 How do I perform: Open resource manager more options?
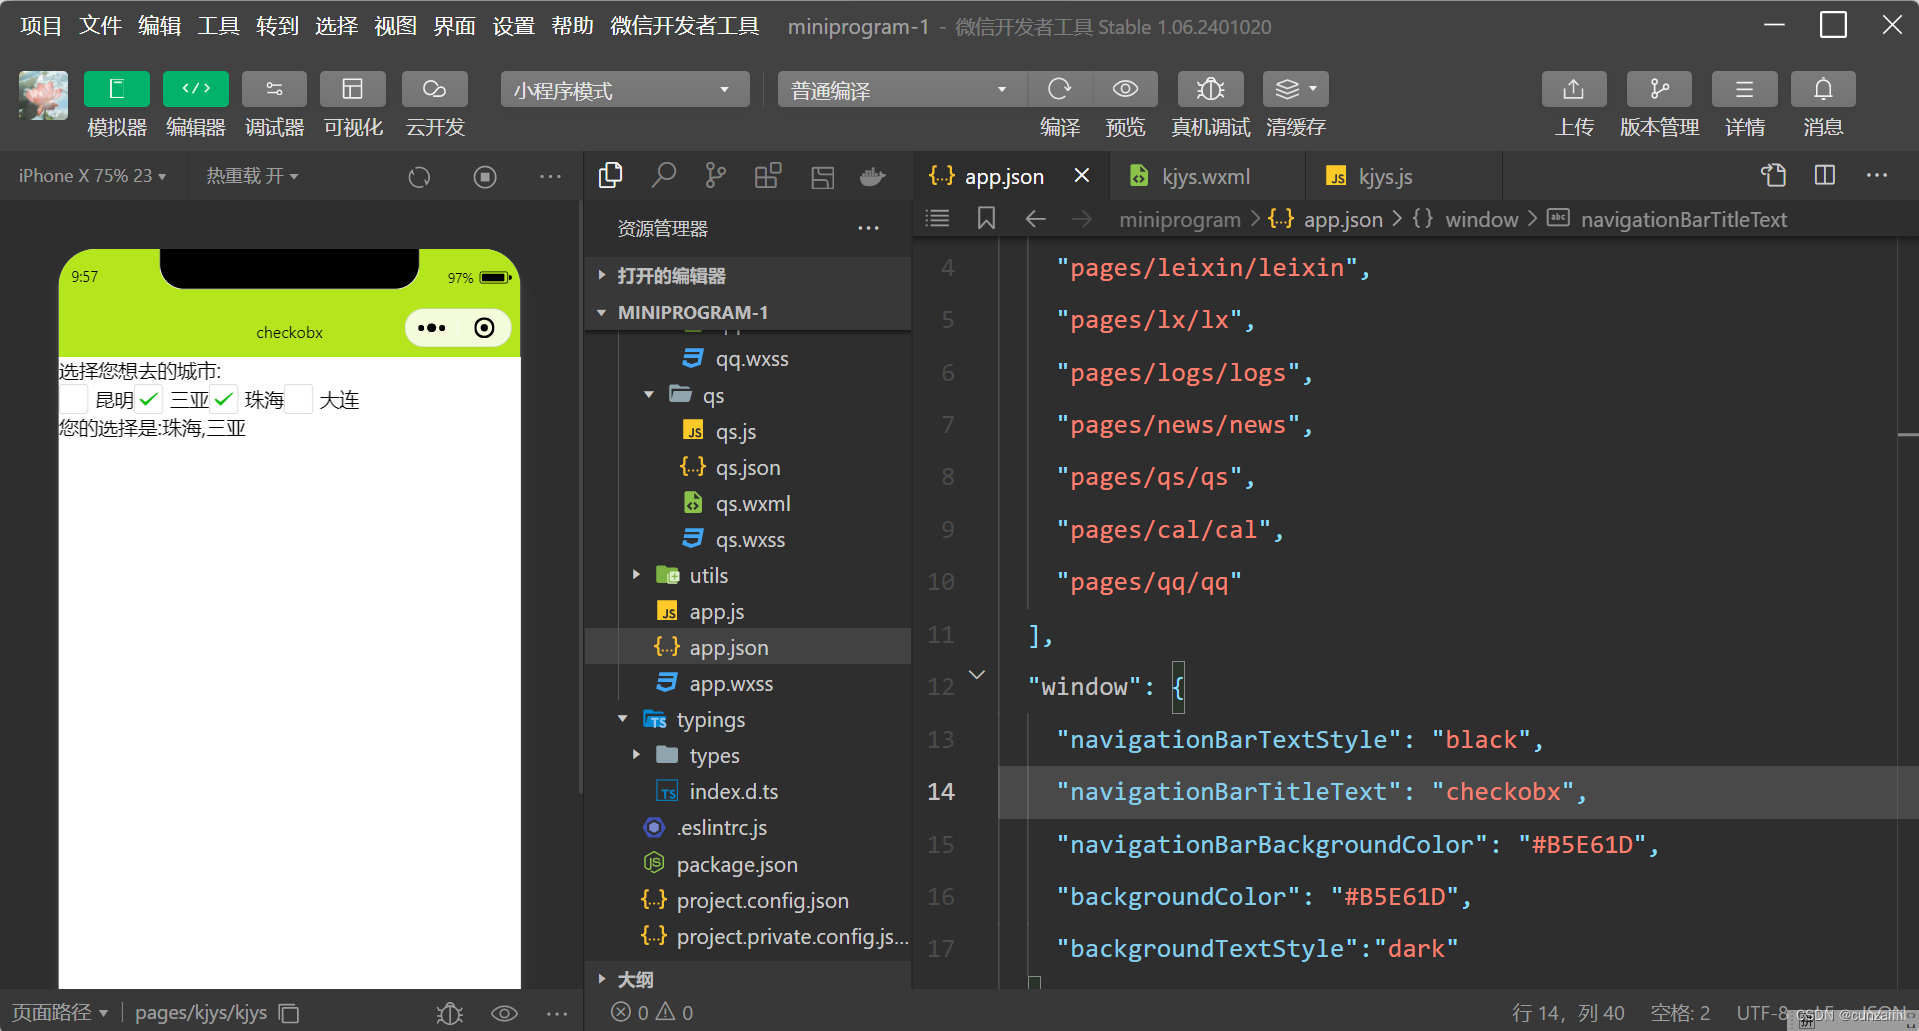[x=868, y=228]
